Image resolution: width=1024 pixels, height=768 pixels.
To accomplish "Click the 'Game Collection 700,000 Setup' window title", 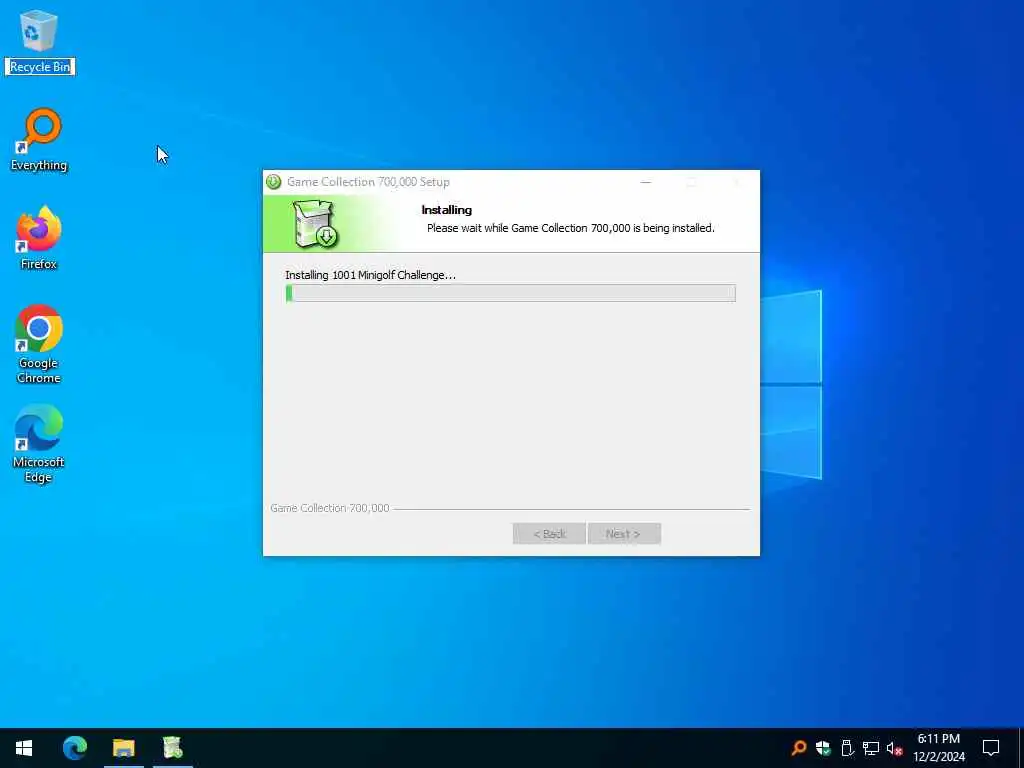I will (368, 182).
